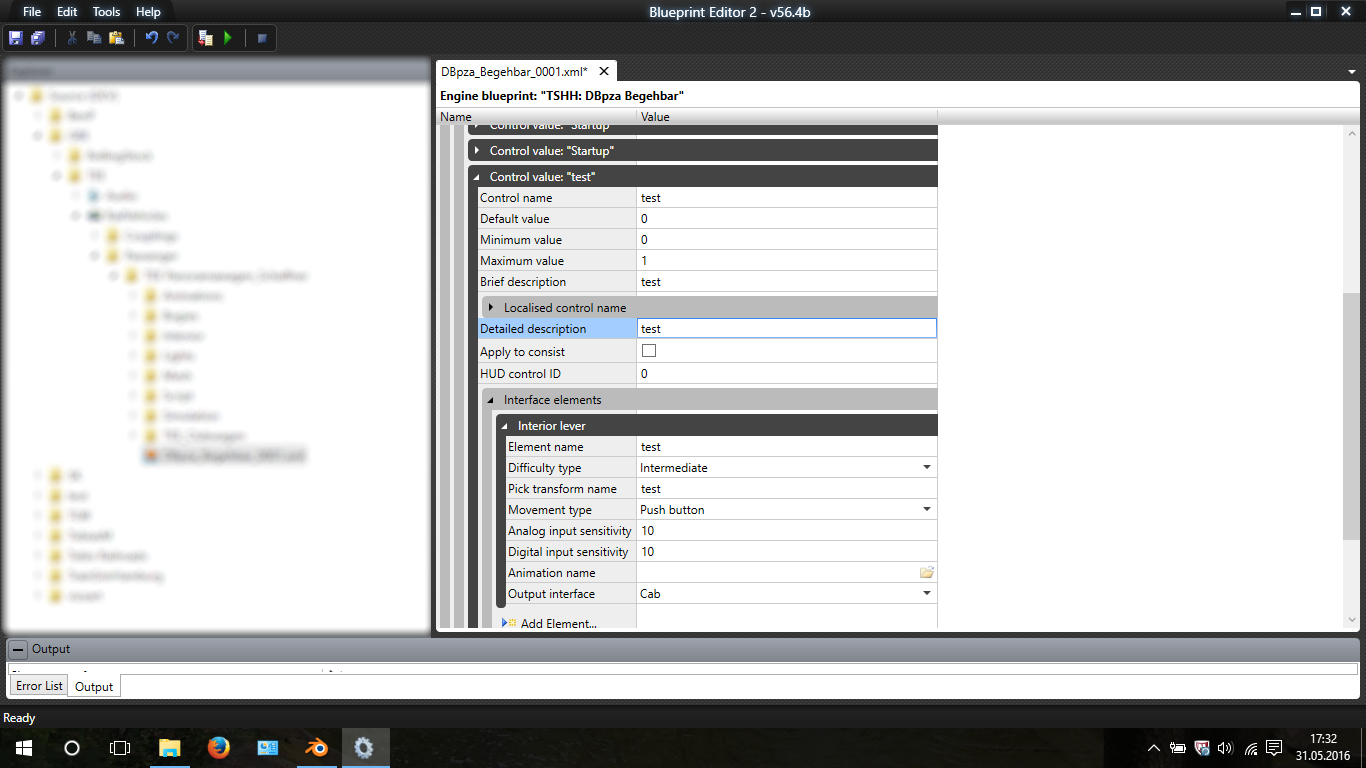This screenshot has height=768, width=1366.
Task: Open the taskbar clock and date
Action: click(x=1323, y=747)
